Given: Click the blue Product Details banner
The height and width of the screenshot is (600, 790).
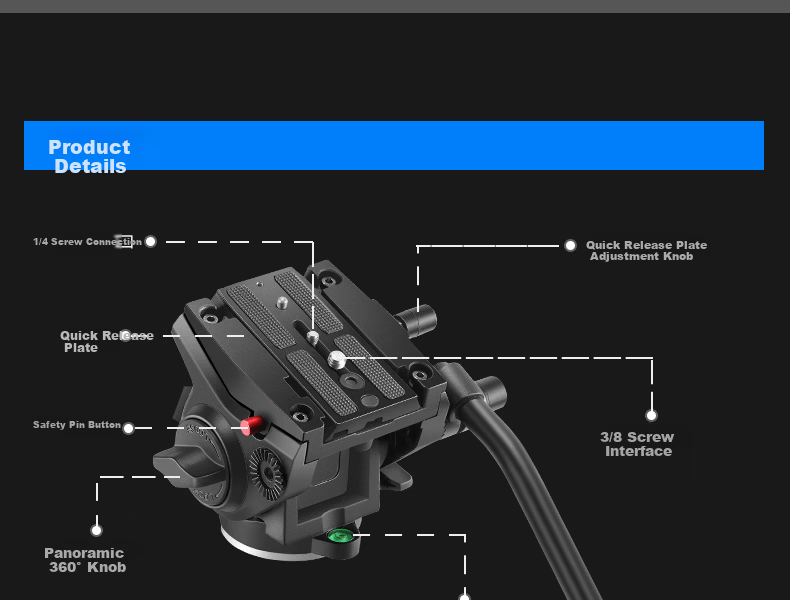Looking at the screenshot, I should tap(393, 146).
